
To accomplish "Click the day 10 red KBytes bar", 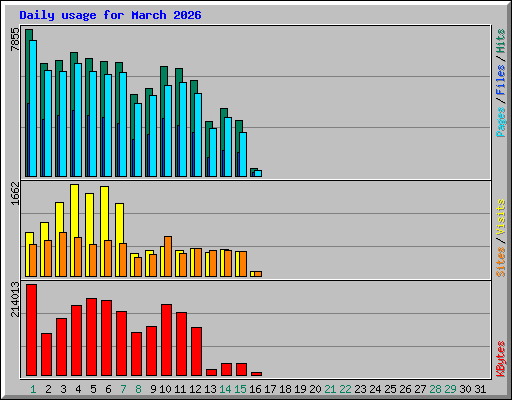I will tap(166, 340).
